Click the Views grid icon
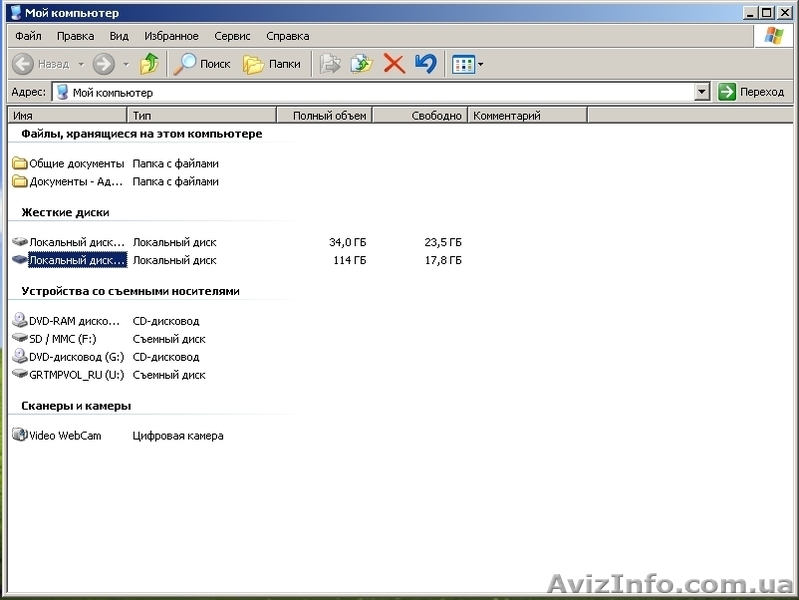Screen dimensions: 799x600 tap(463, 65)
